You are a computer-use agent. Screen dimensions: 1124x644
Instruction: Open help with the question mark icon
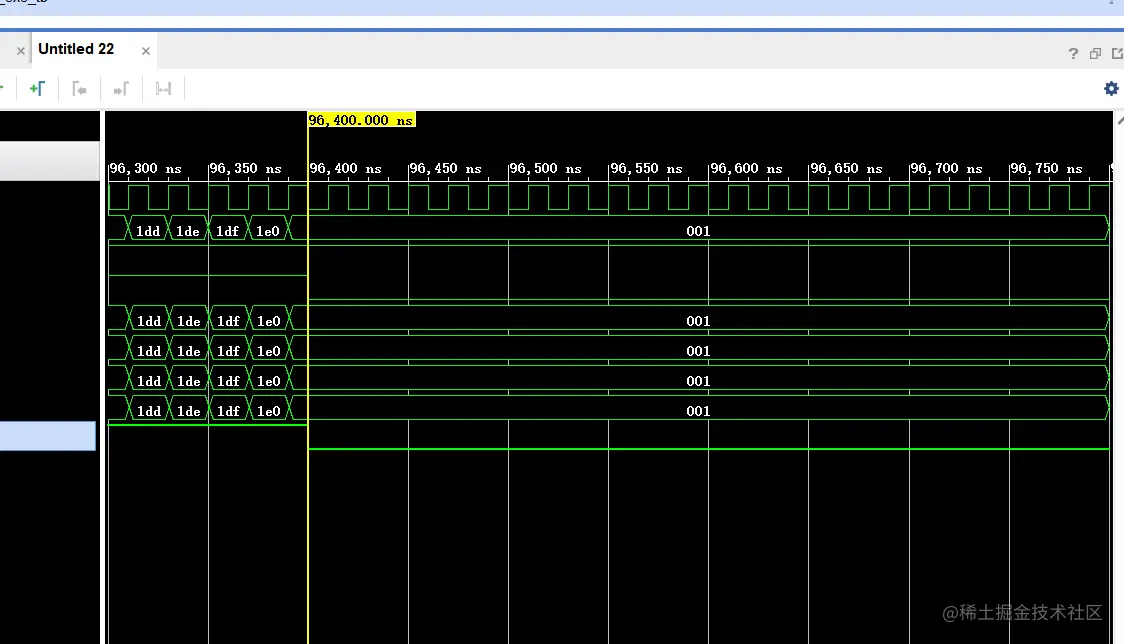pyautogui.click(x=1073, y=53)
